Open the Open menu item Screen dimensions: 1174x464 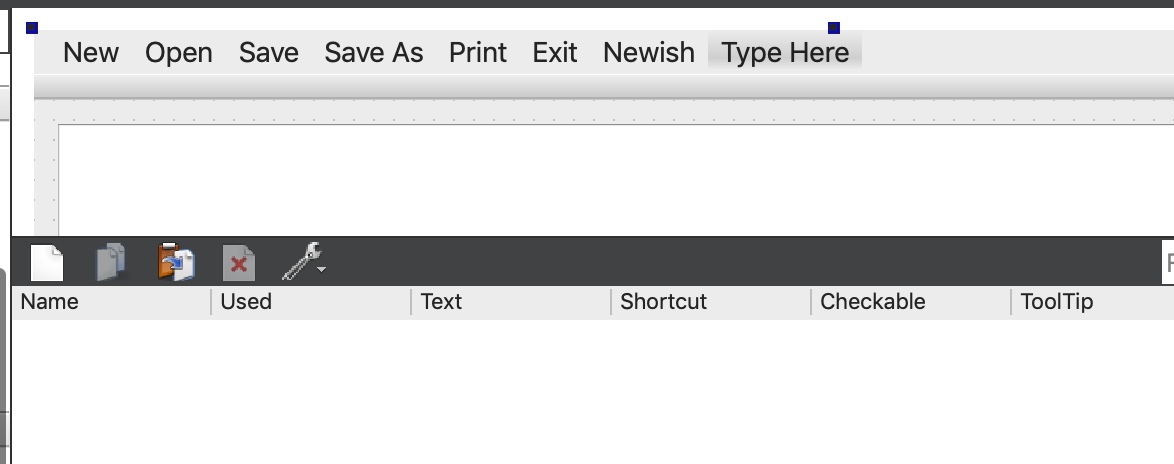click(179, 53)
